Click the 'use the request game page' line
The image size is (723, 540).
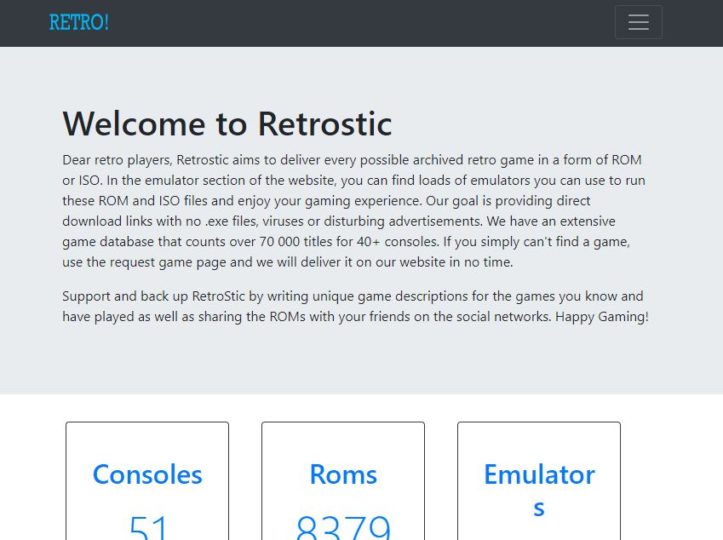coord(287,262)
